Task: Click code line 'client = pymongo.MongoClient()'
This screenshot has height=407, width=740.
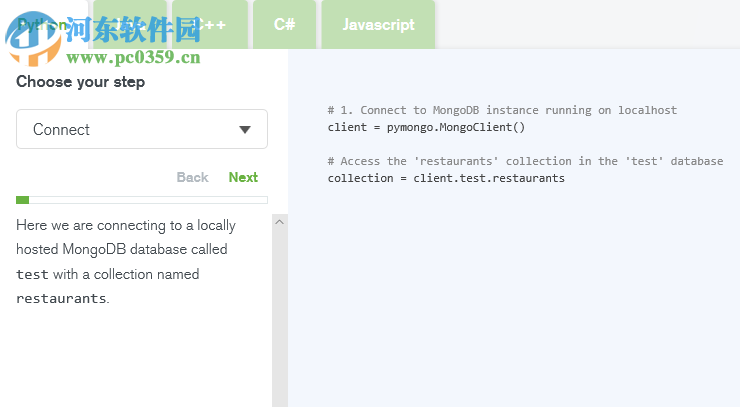Action: click(x=426, y=127)
